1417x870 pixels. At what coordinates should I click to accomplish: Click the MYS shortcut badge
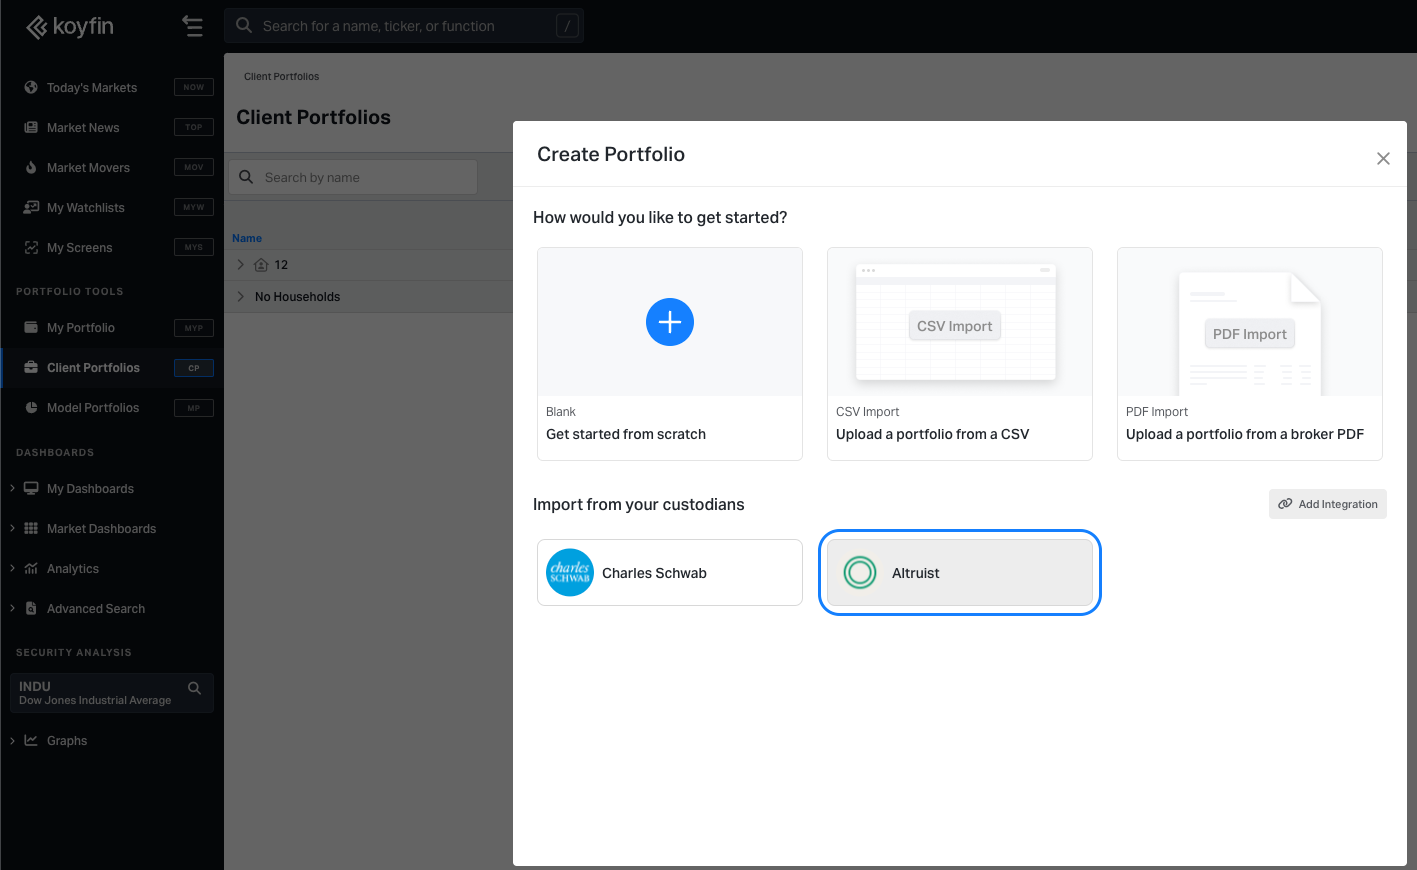pos(194,247)
